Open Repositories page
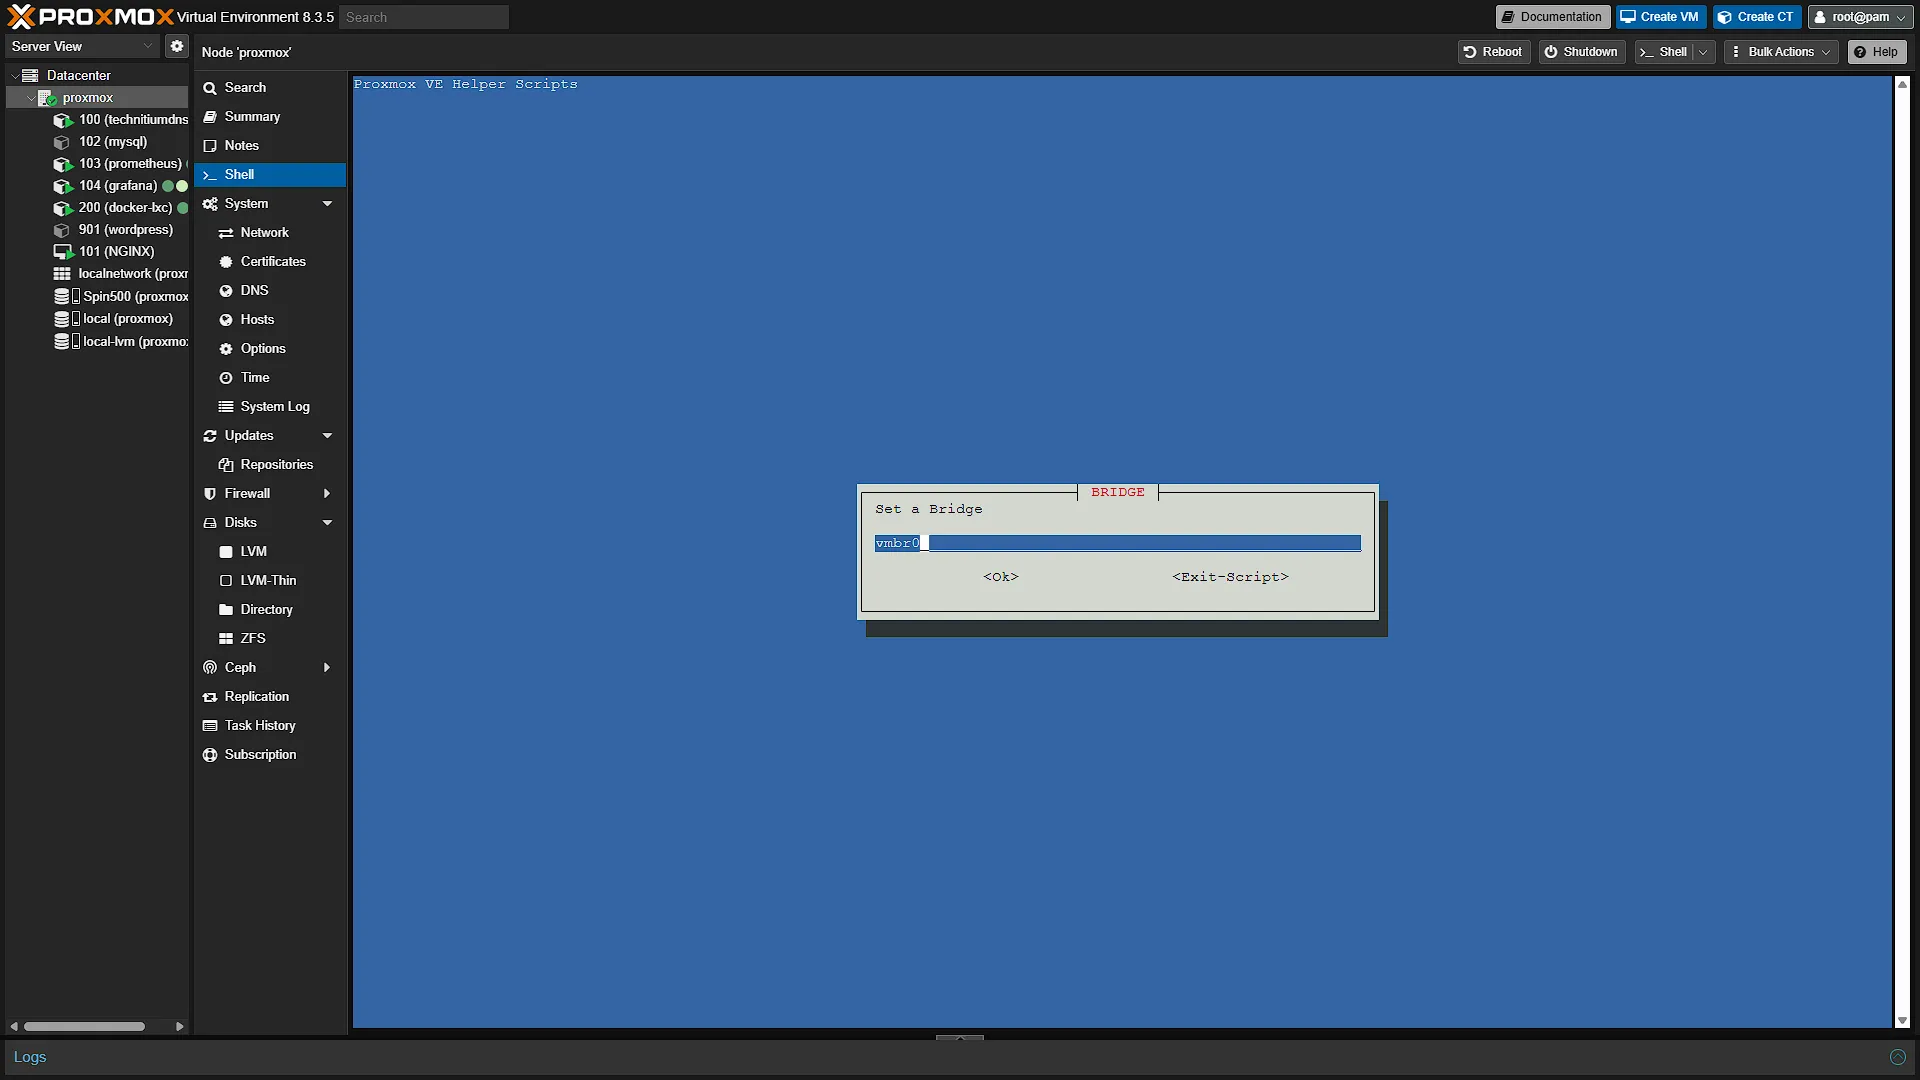1920x1080 pixels. pyautogui.click(x=270, y=465)
